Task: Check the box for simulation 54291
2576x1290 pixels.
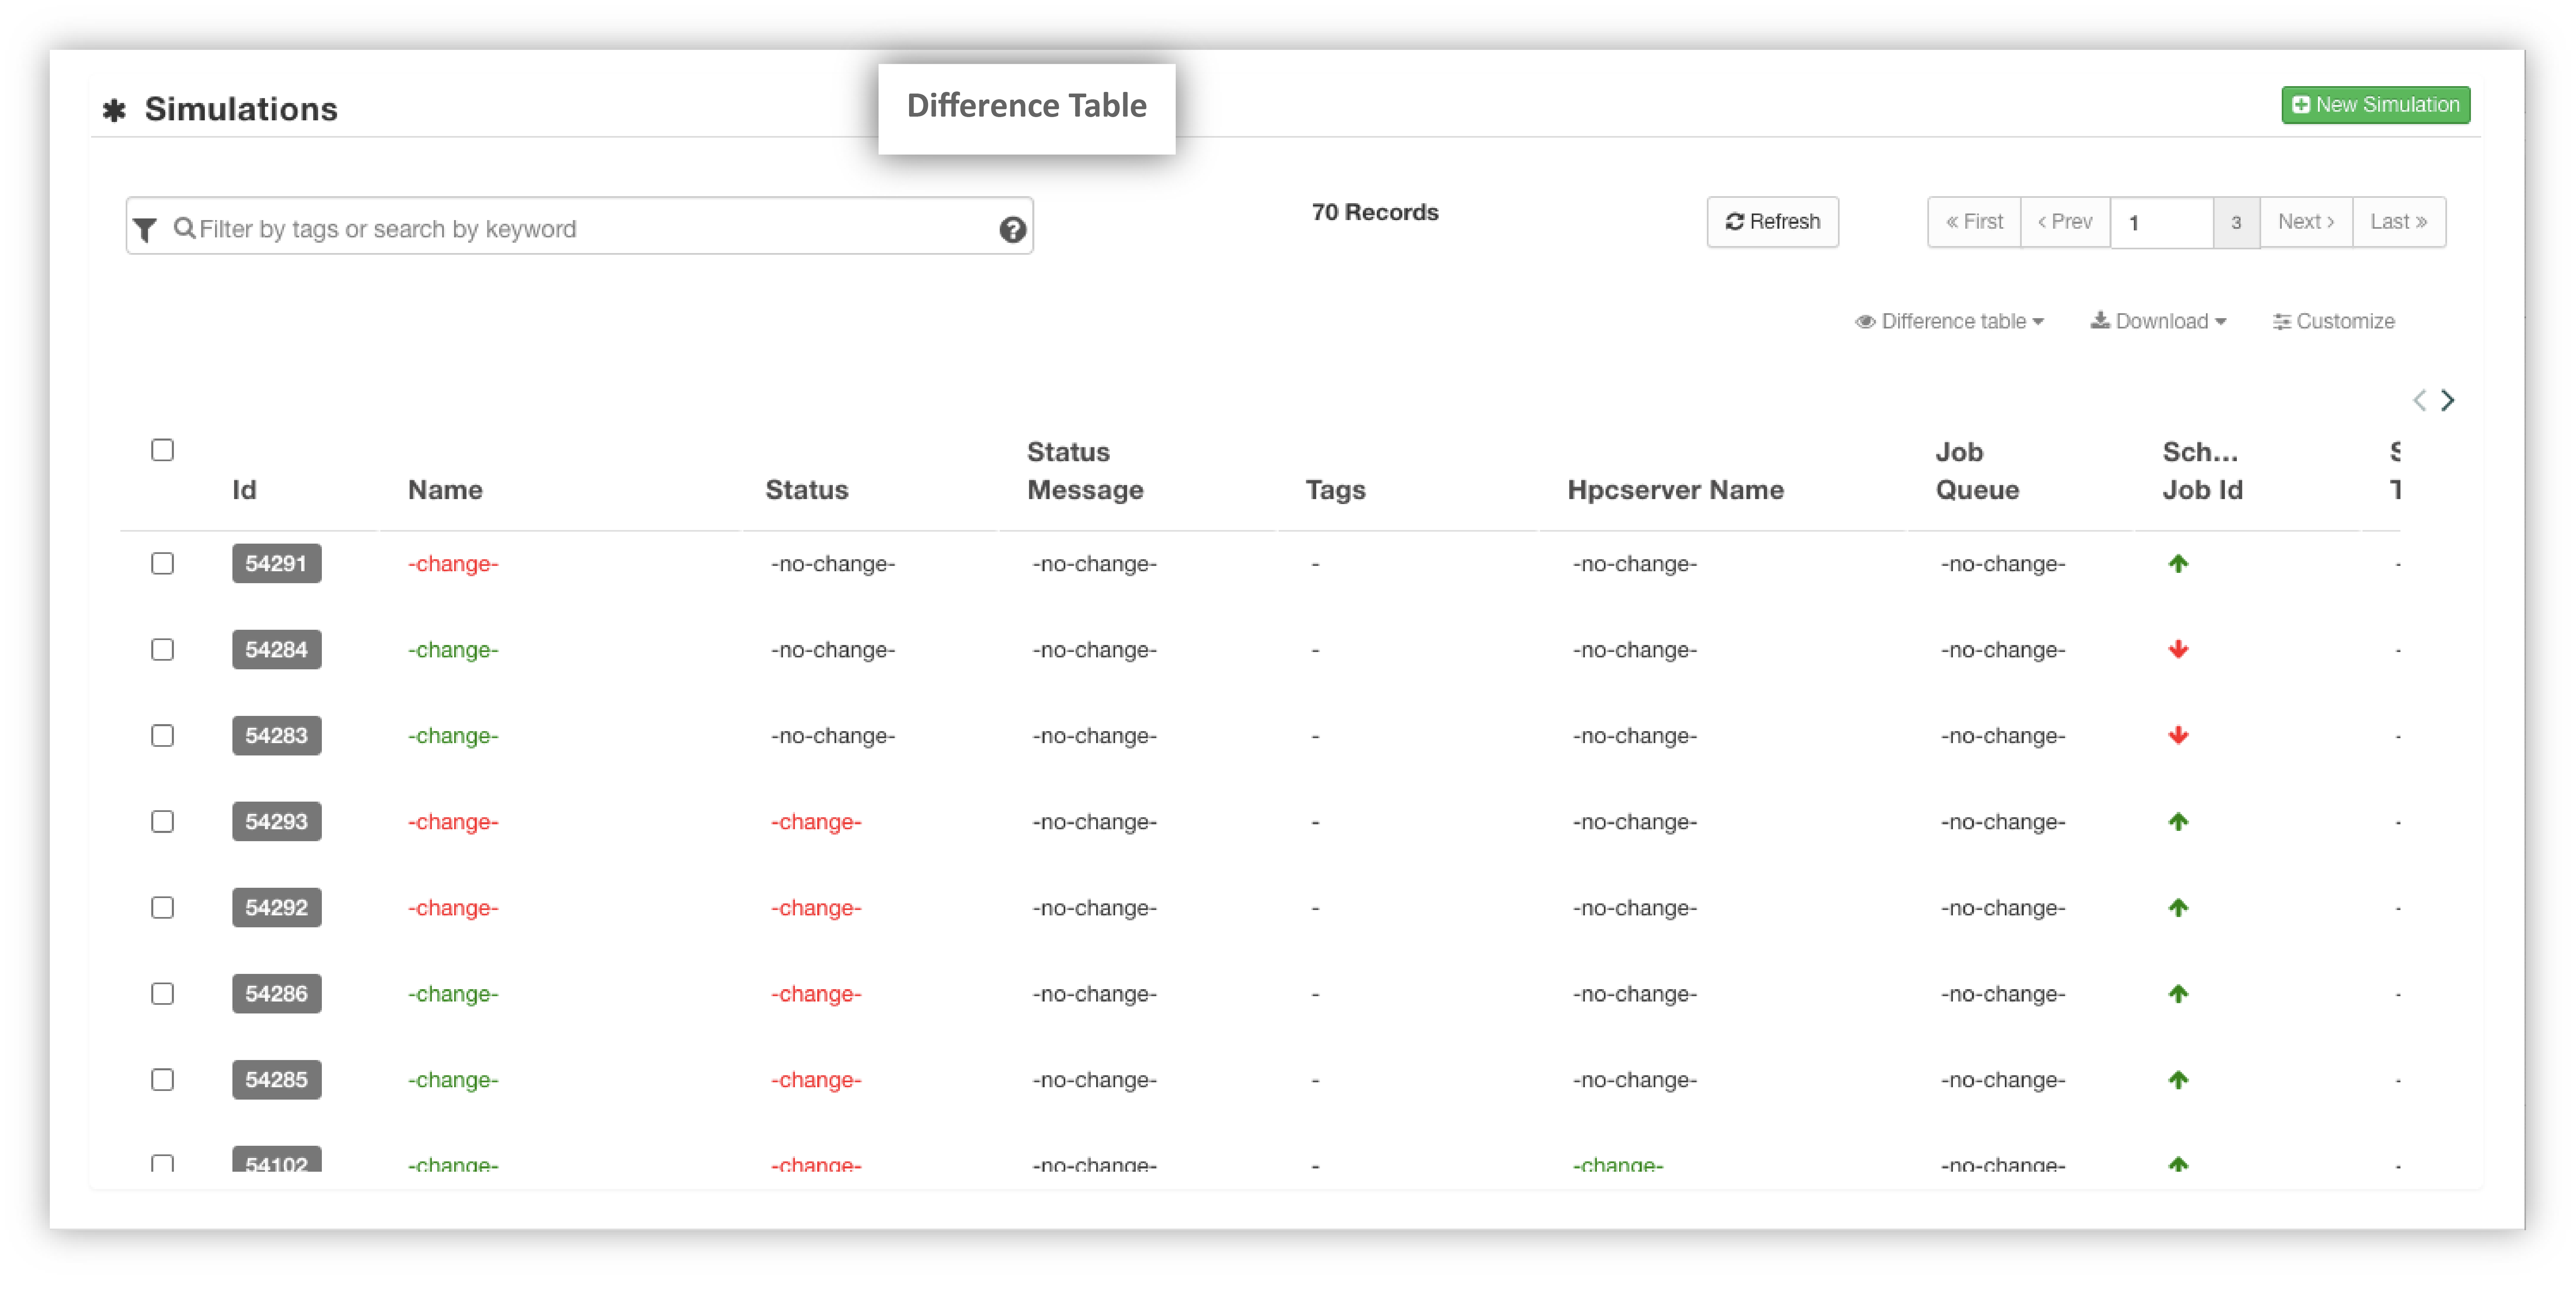Action: (162, 563)
